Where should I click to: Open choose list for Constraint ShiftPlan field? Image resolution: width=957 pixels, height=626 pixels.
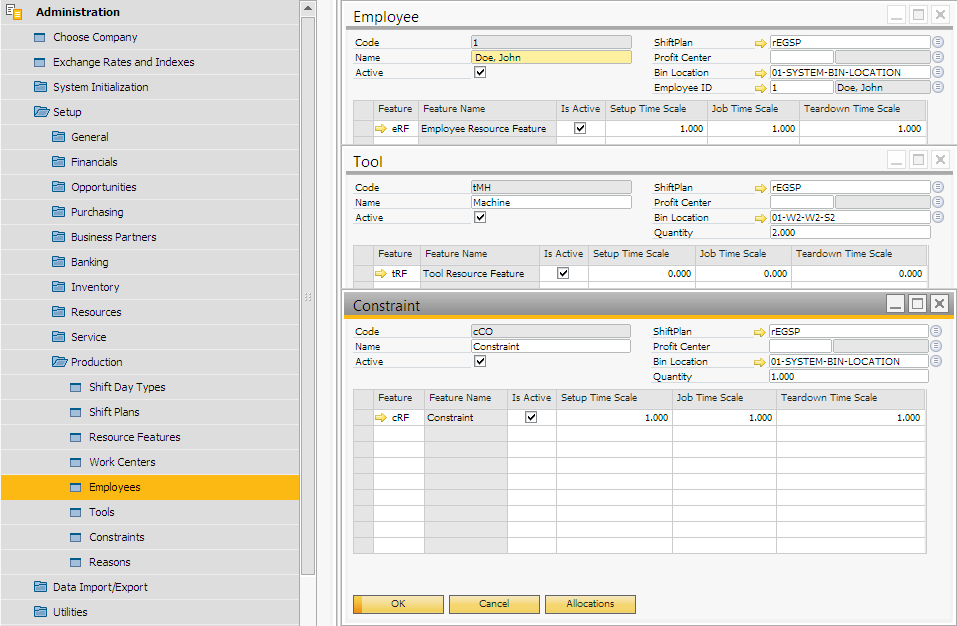click(x=938, y=332)
